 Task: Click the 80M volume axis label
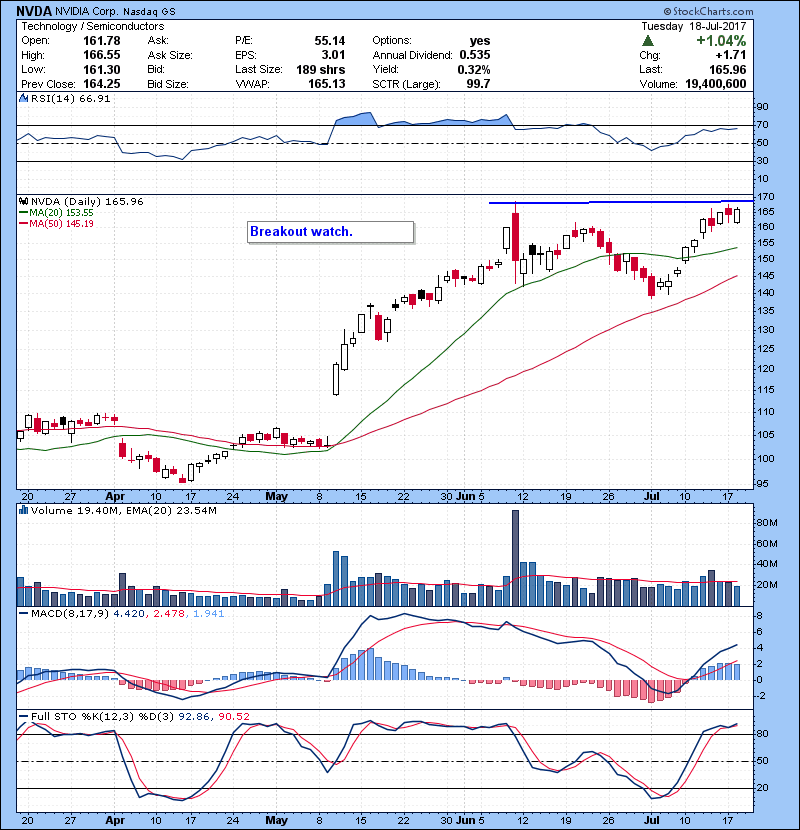[767, 523]
